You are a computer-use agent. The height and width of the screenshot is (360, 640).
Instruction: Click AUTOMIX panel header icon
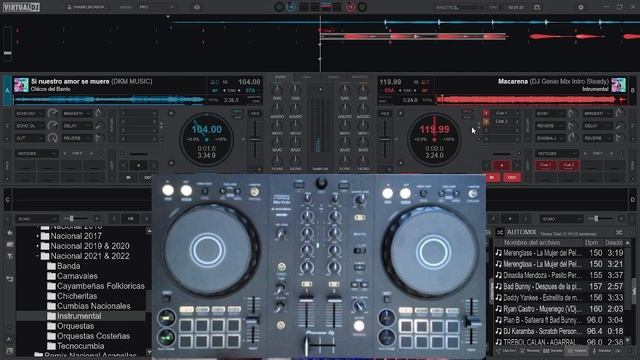pos(500,232)
